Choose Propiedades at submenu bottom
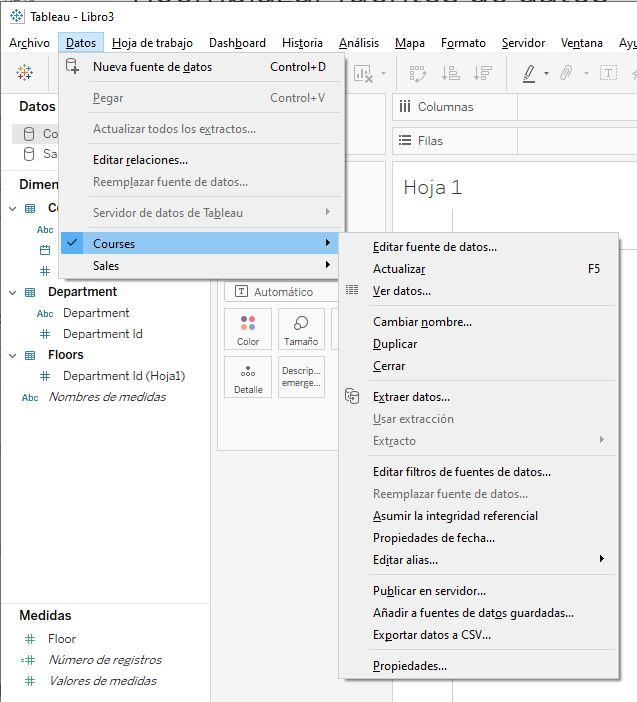 click(x=479, y=666)
